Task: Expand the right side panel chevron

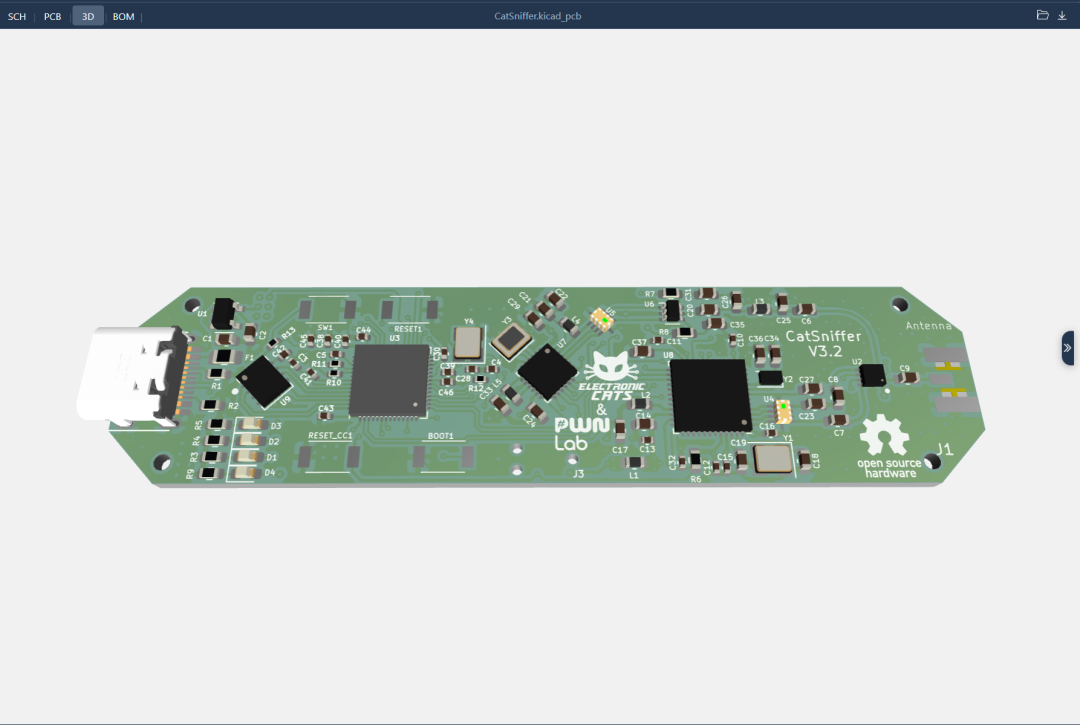Action: tap(1068, 348)
